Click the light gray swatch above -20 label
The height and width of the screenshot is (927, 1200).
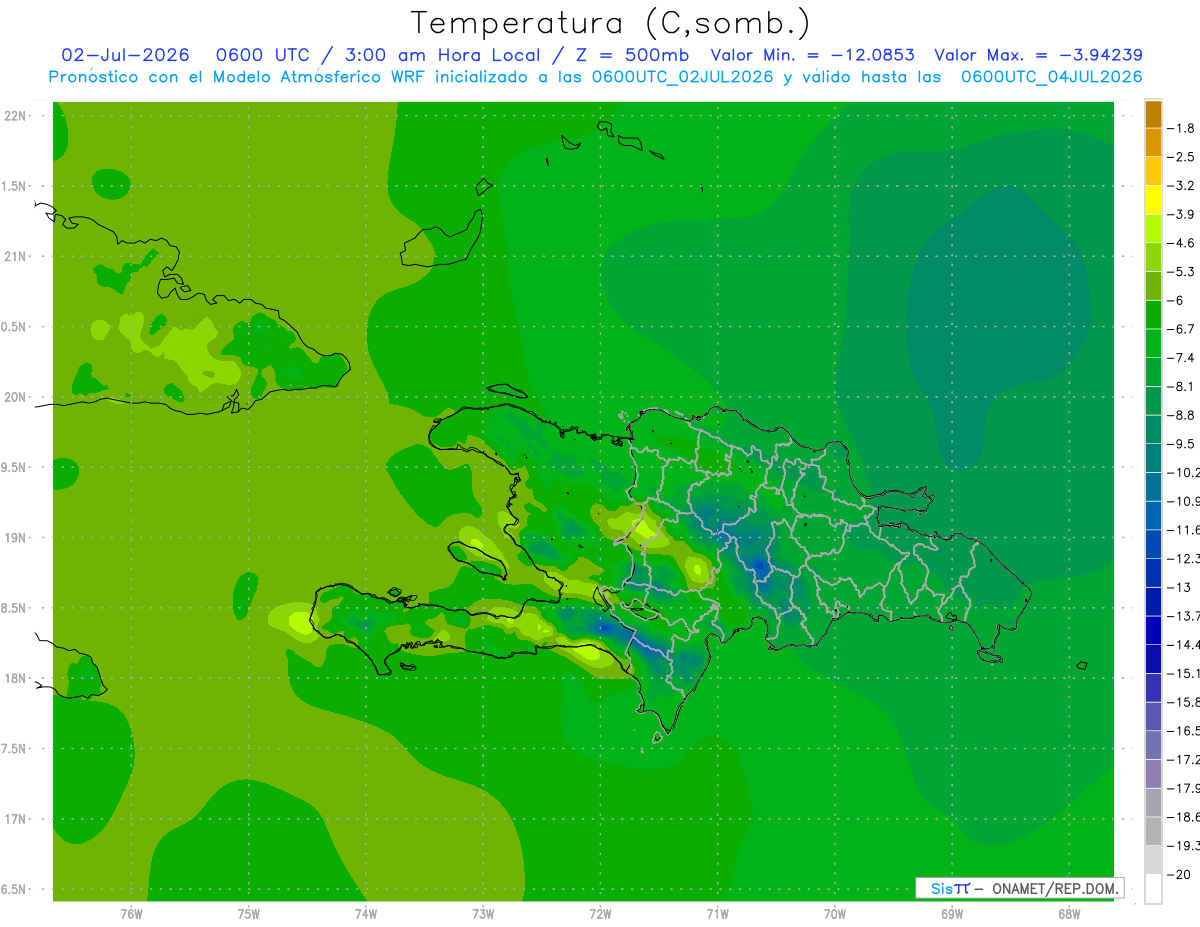point(1153,860)
